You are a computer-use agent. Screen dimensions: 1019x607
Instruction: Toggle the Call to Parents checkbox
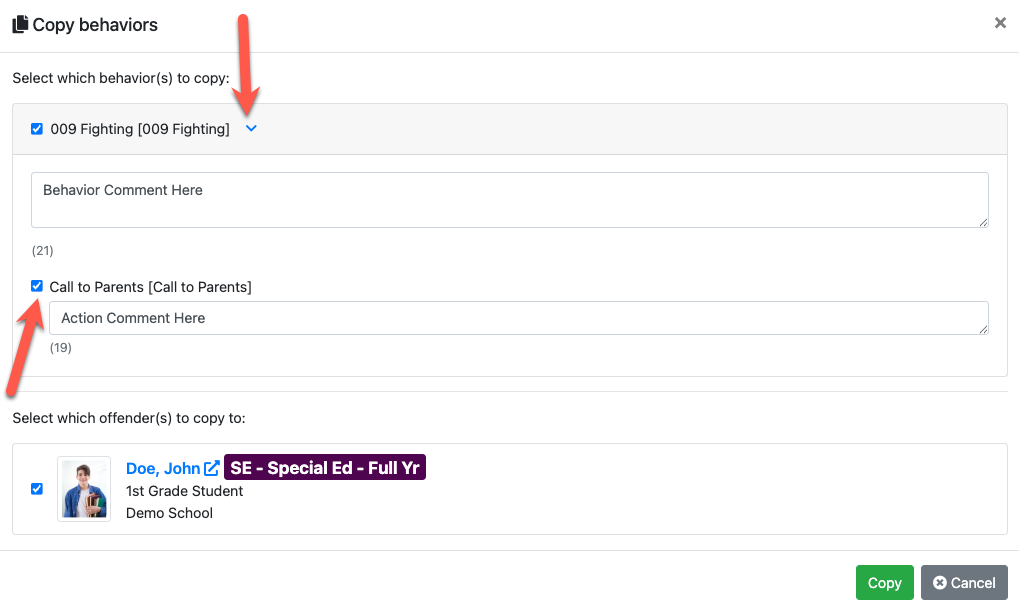coord(37,286)
